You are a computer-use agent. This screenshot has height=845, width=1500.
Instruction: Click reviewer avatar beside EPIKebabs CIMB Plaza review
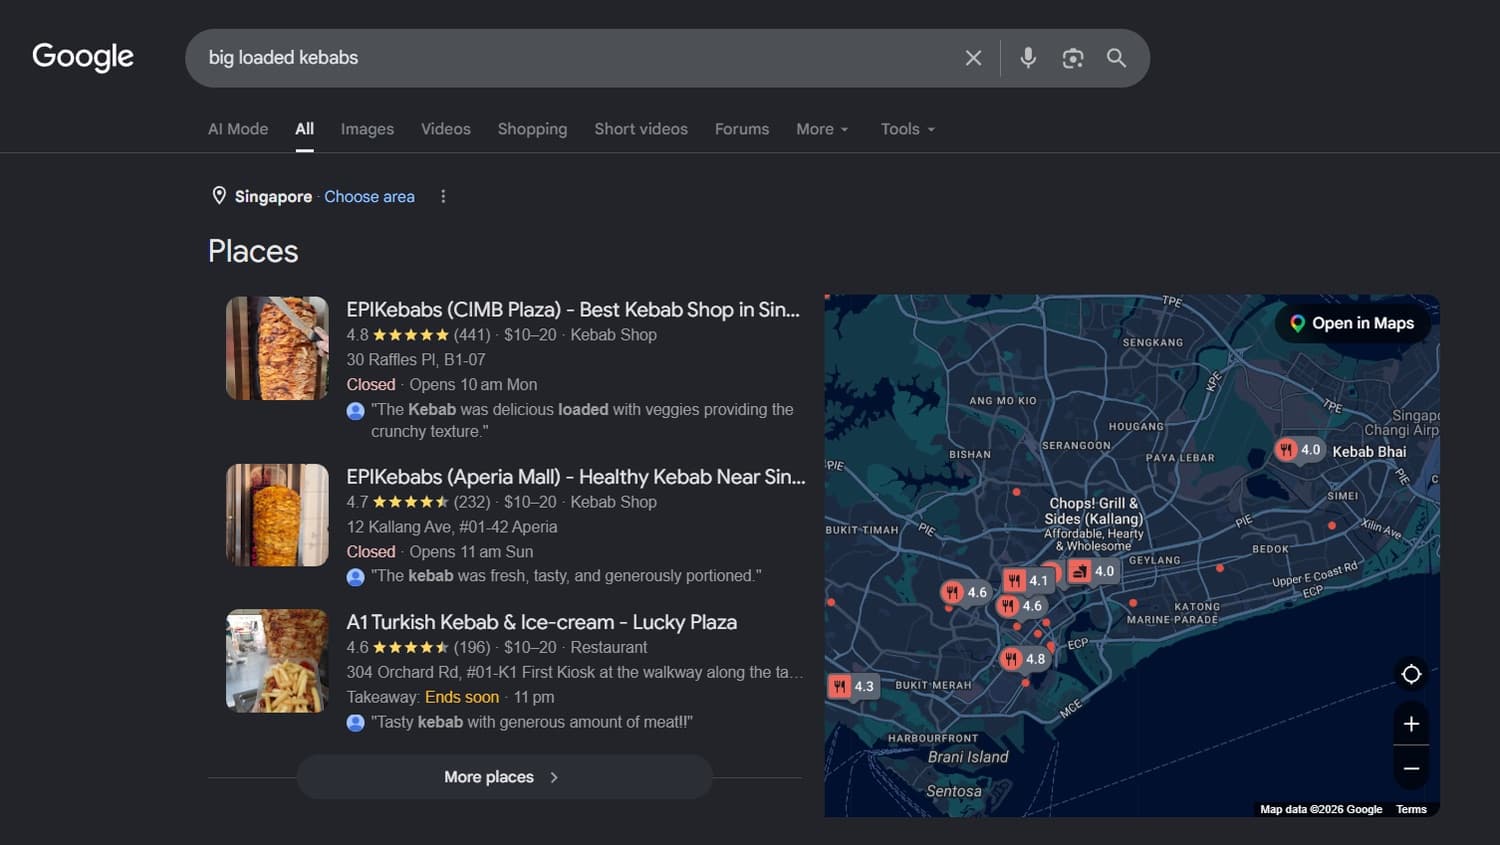coord(355,410)
